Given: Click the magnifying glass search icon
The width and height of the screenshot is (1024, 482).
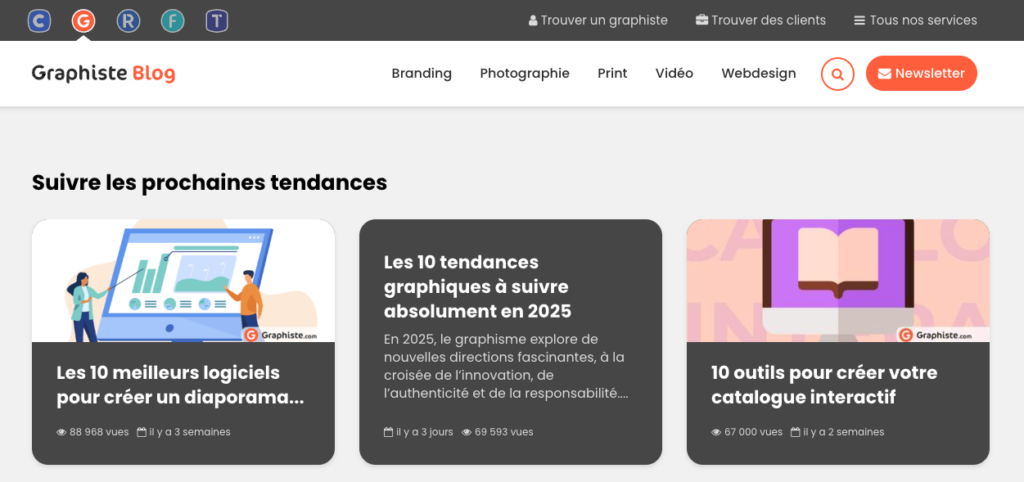Looking at the screenshot, I should [837, 74].
